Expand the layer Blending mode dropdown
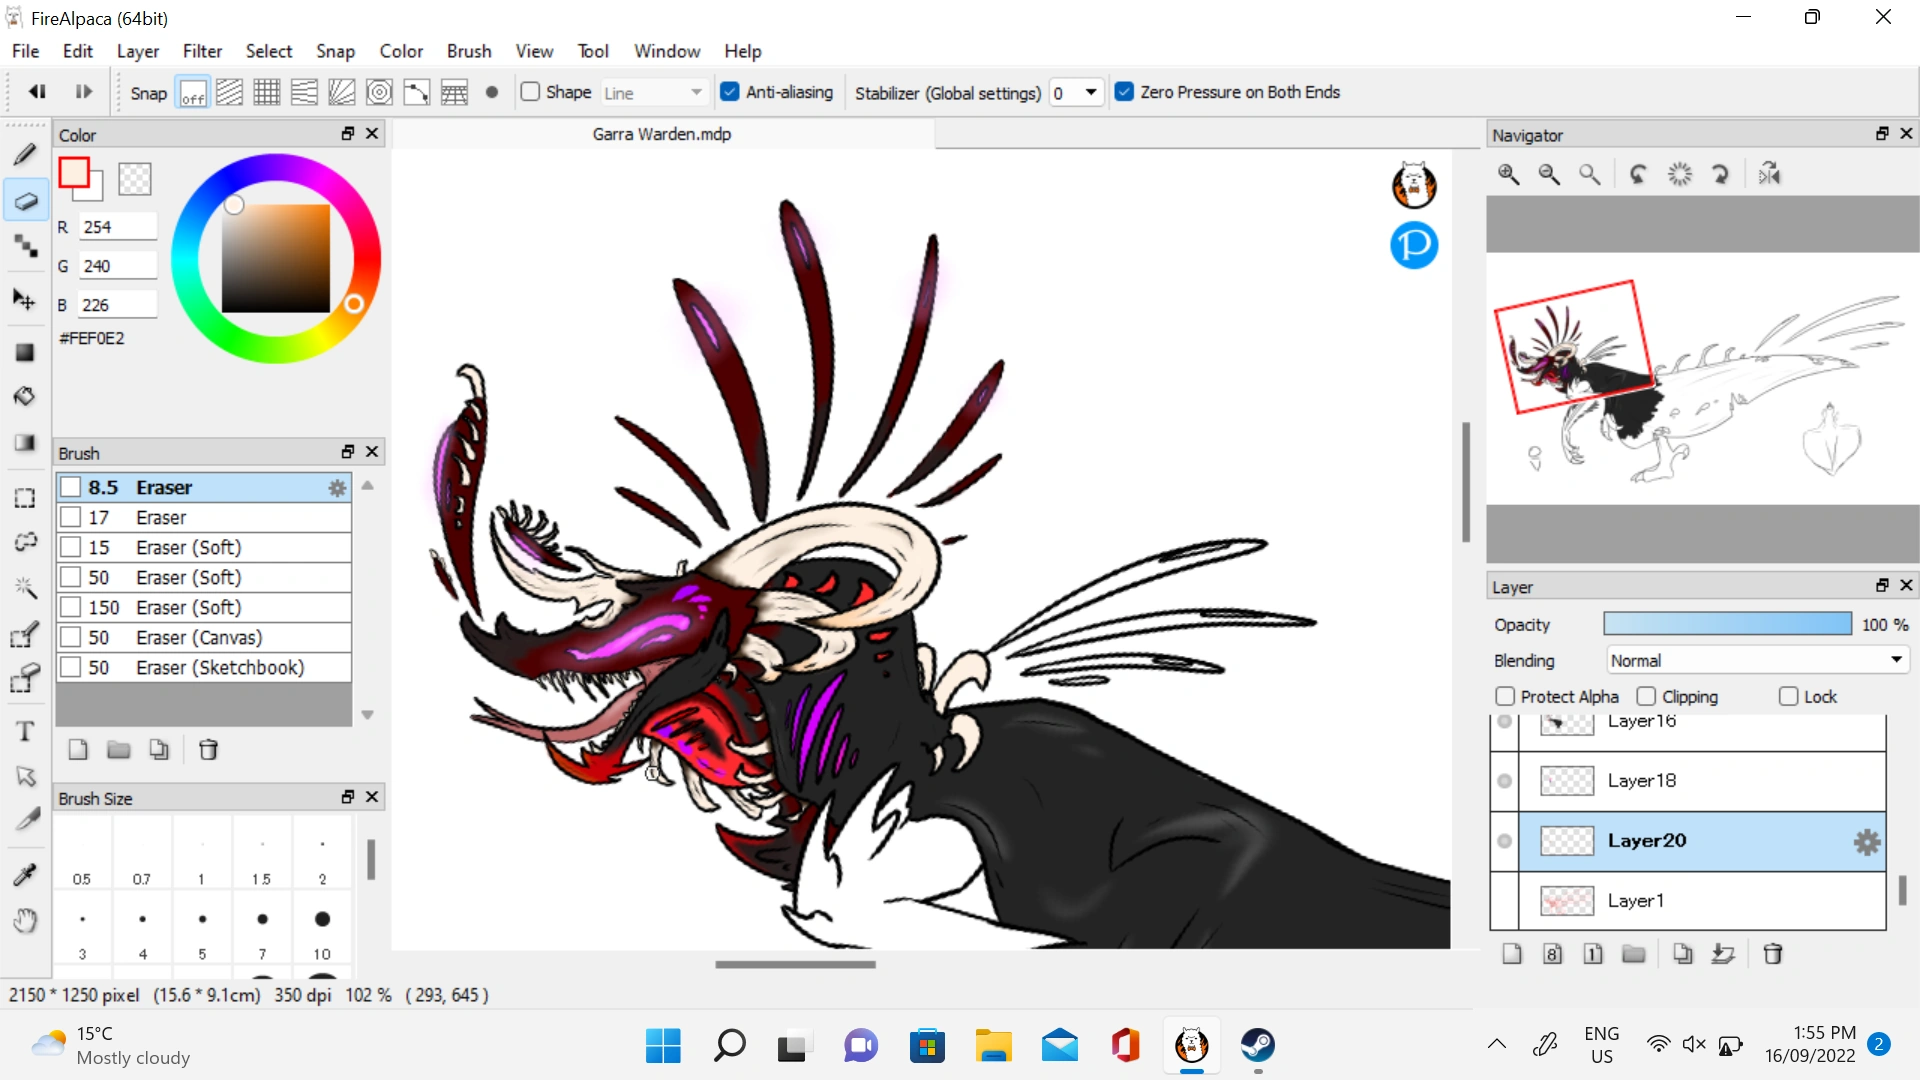The width and height of the screenshot is (1920, 1080). [x=1756, y=660]
